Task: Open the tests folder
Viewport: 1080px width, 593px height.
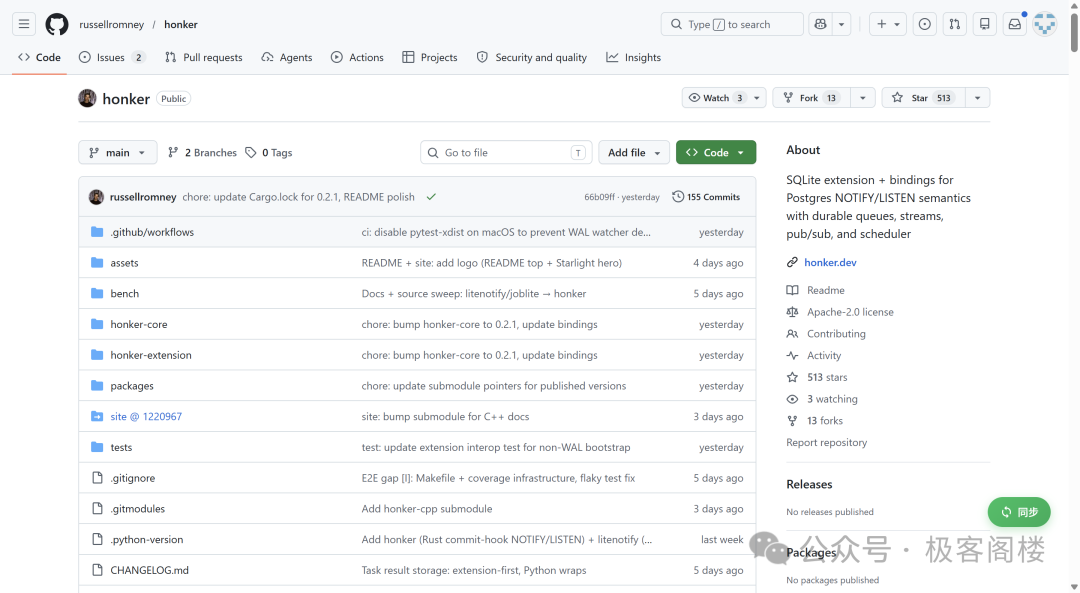Action: pos(121,448)
